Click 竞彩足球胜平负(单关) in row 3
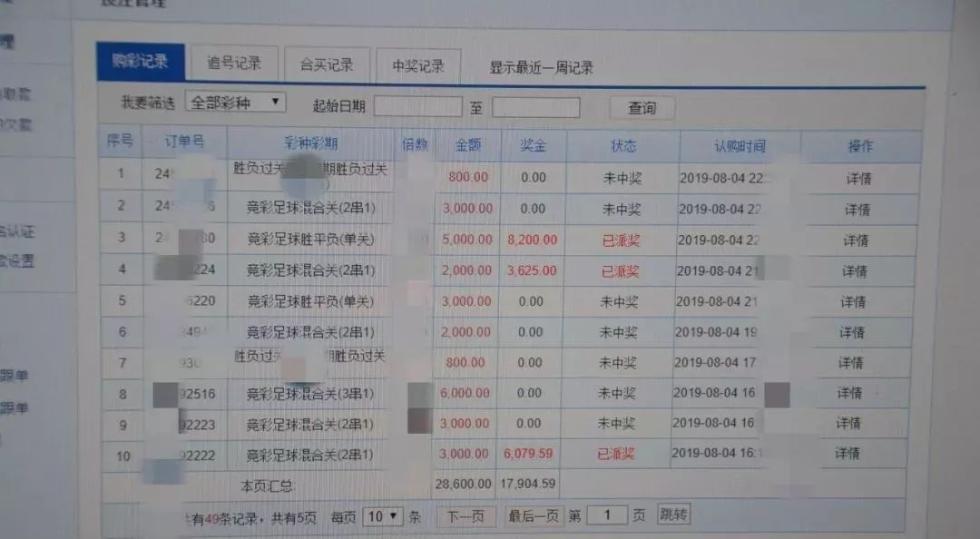This screenshot has height=539, width=980. [x=311, y=239]
